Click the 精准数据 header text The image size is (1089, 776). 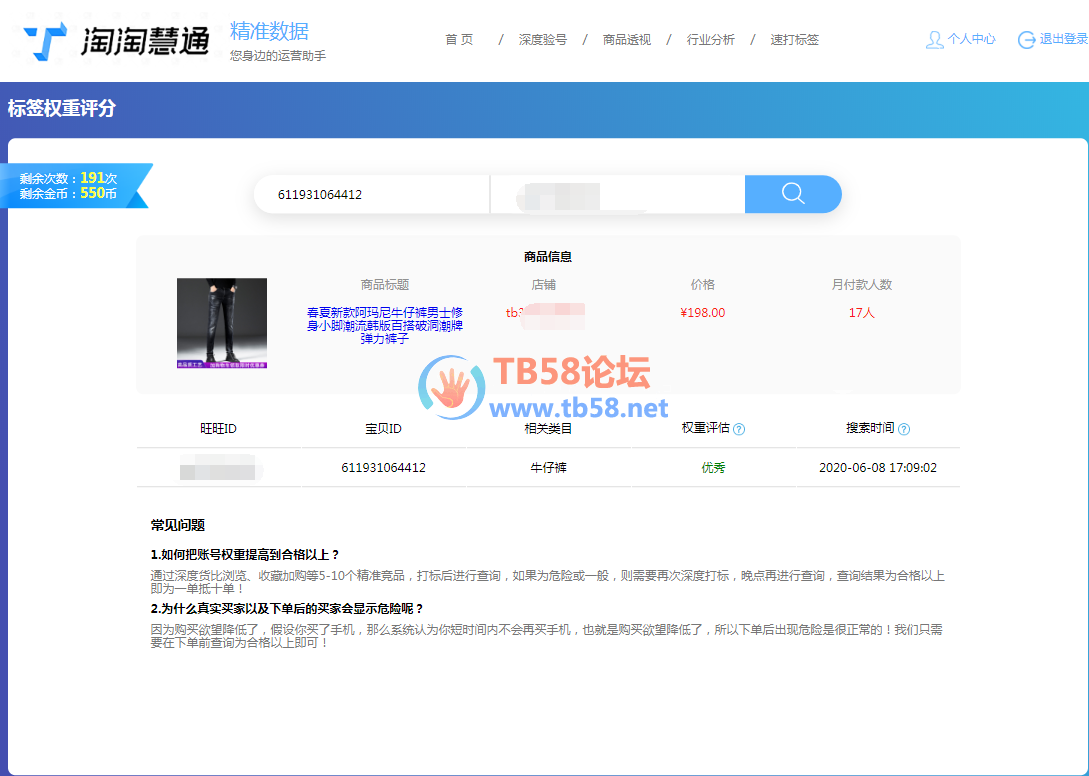pos(269,31)
